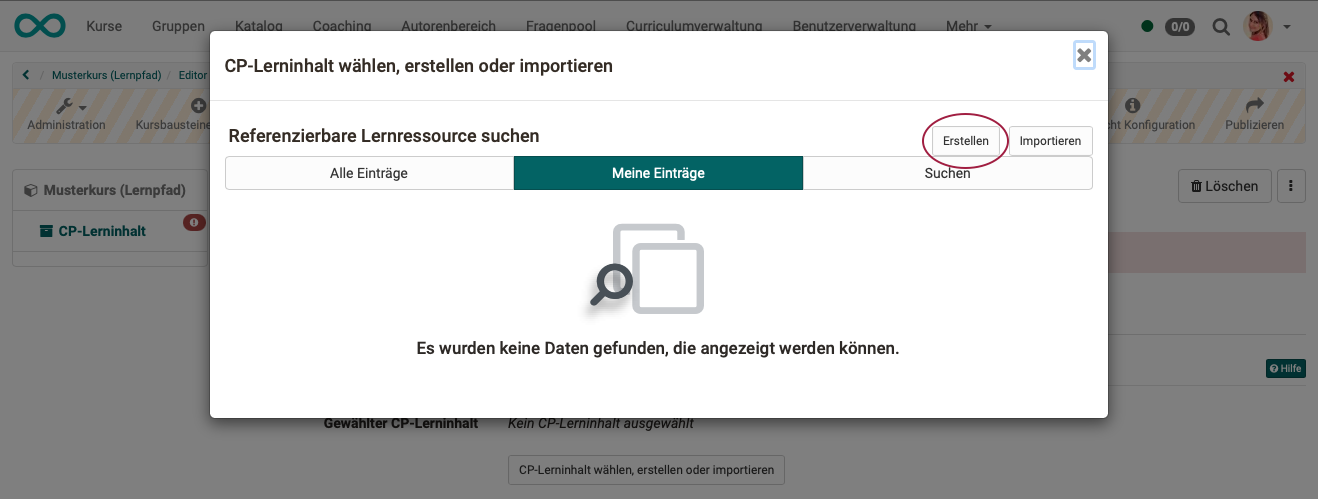The image size is (1318, 499).
Task: Click the user avatar picture
Action: point(1256,26)
